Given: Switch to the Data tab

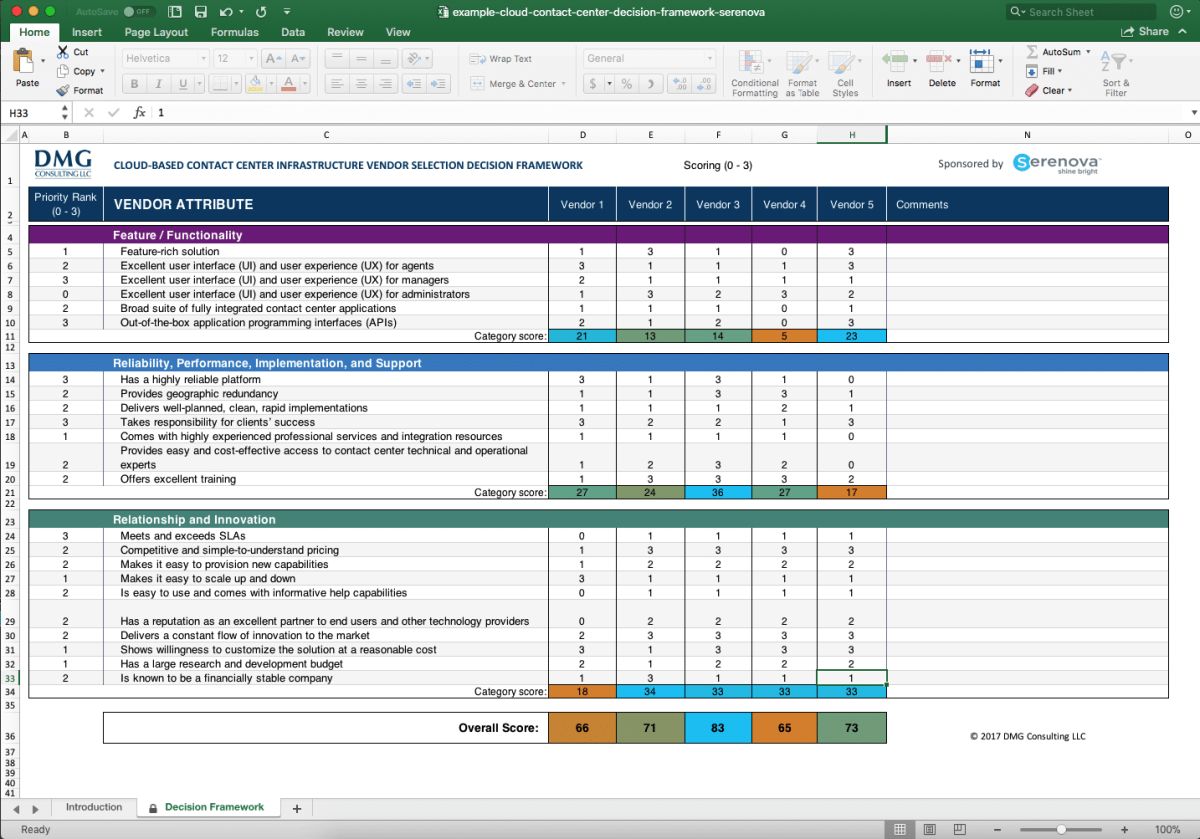Looking at the screenshot, I should coord(293,32).
